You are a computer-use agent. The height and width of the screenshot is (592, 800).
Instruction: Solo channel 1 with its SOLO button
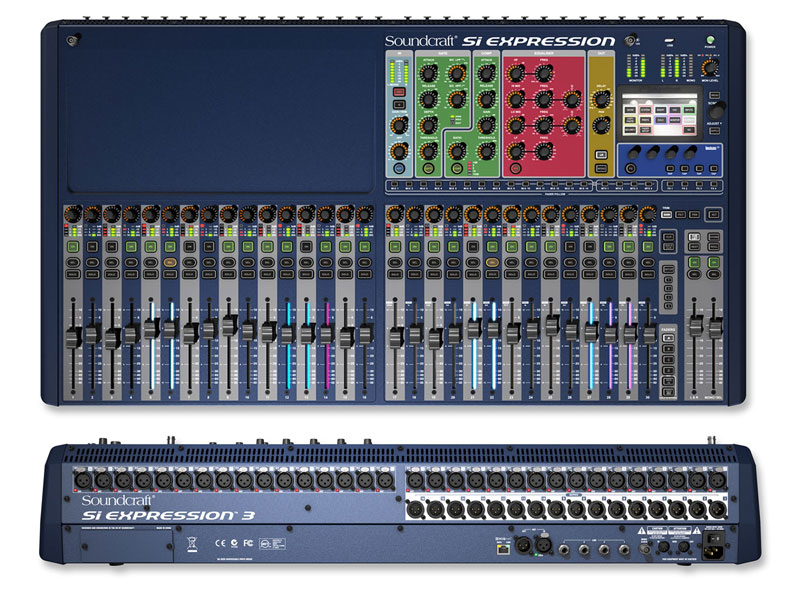[x=73, y=275]
